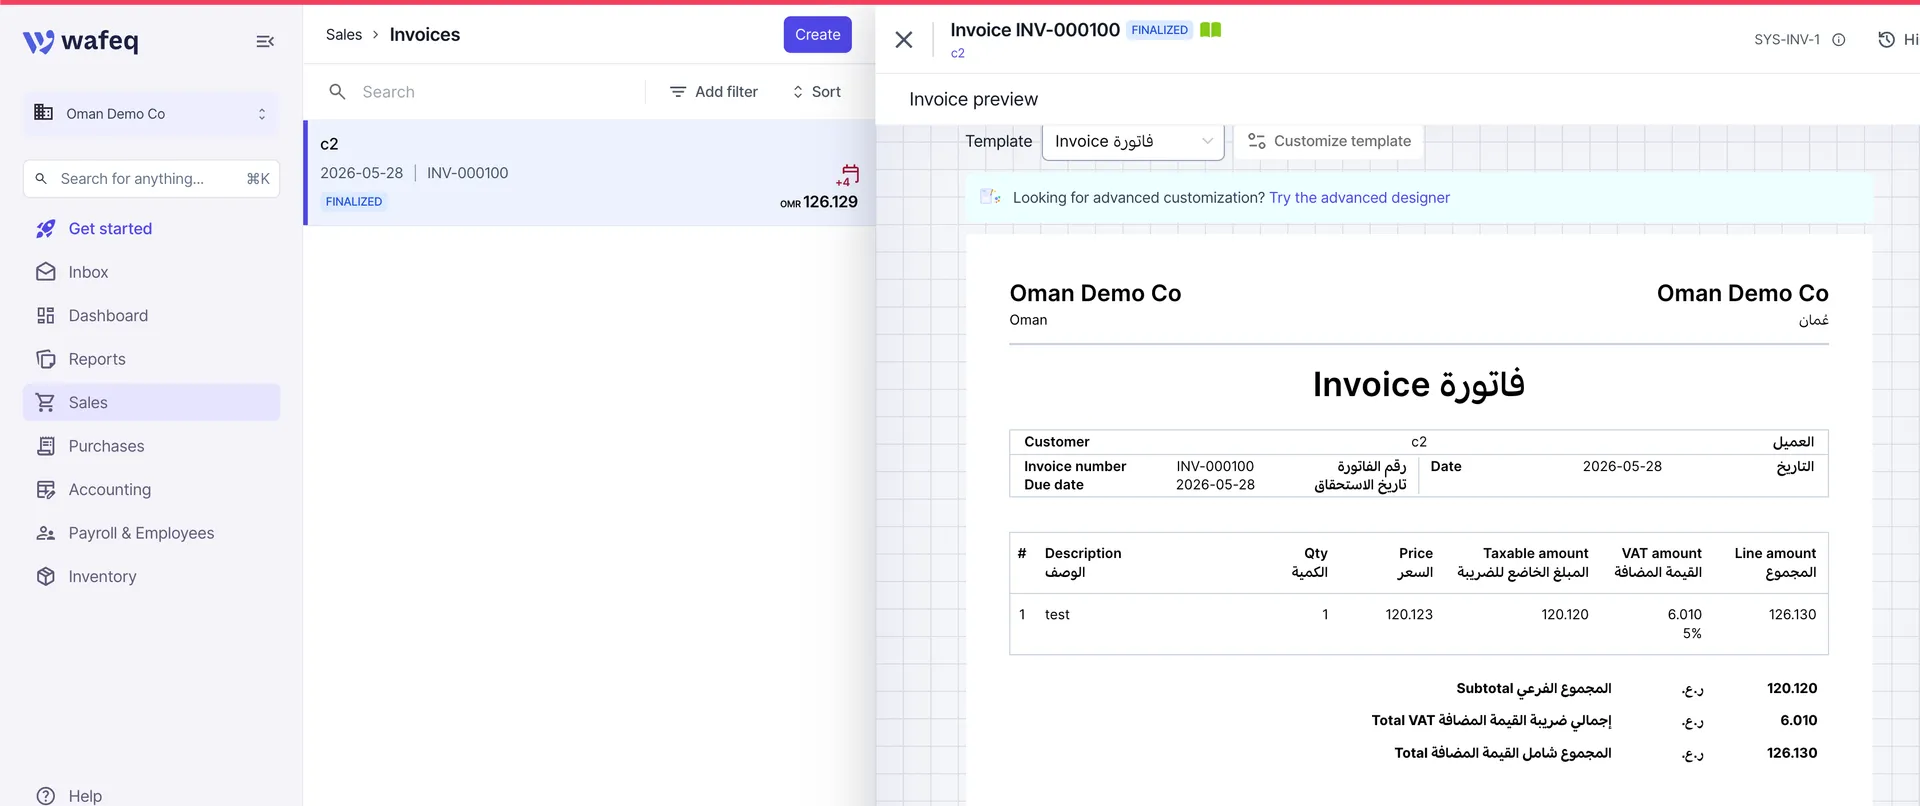The width and height of the screenshot is (1920, 806).
Task: Follow the Try the advanced designer link
Action: (x=1359, y=198)
